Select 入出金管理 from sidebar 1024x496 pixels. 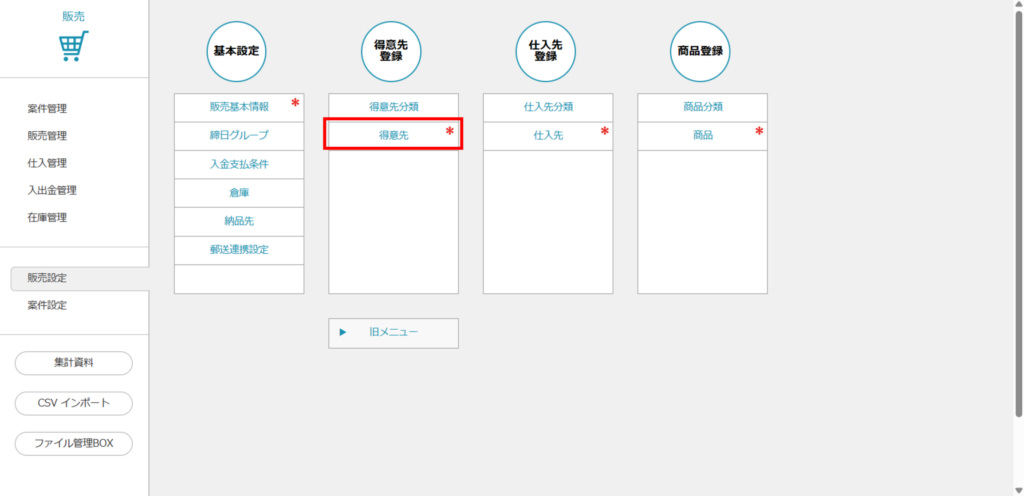coord(52,190)
